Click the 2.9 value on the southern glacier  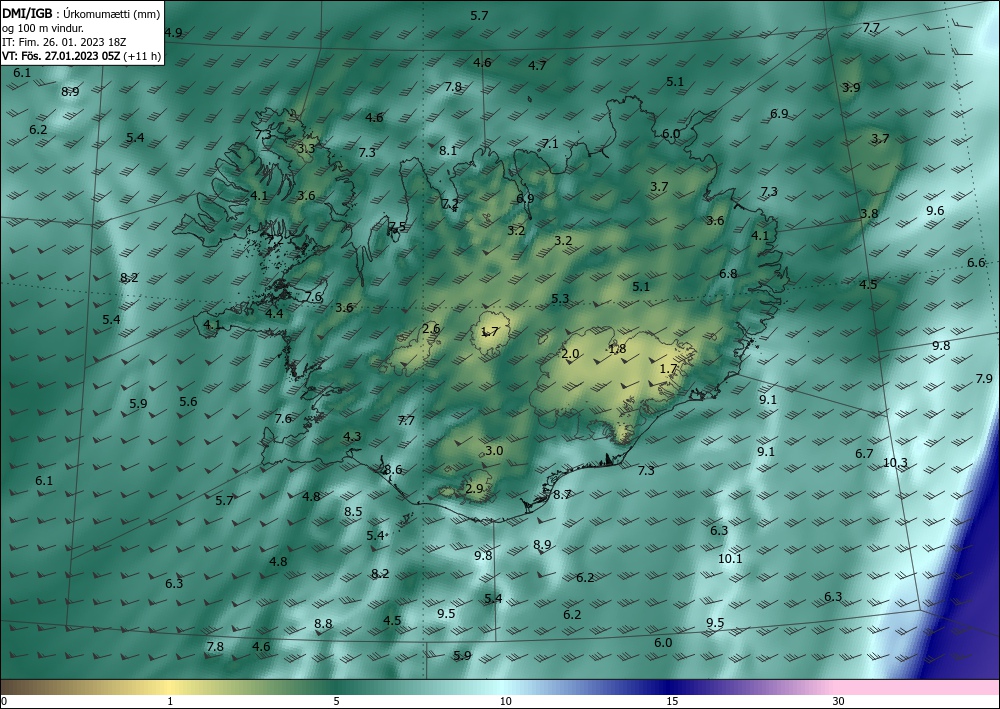tap(474, 488)
